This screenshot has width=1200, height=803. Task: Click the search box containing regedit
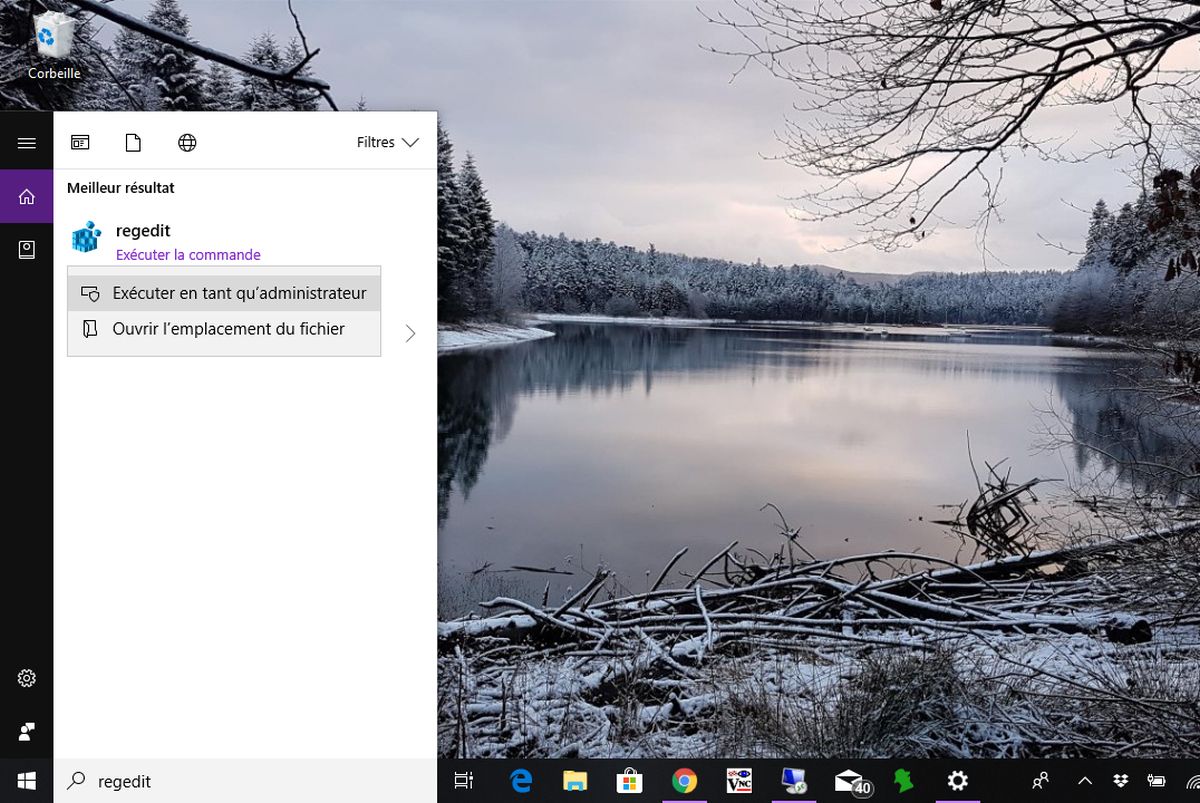click(246, 781)
